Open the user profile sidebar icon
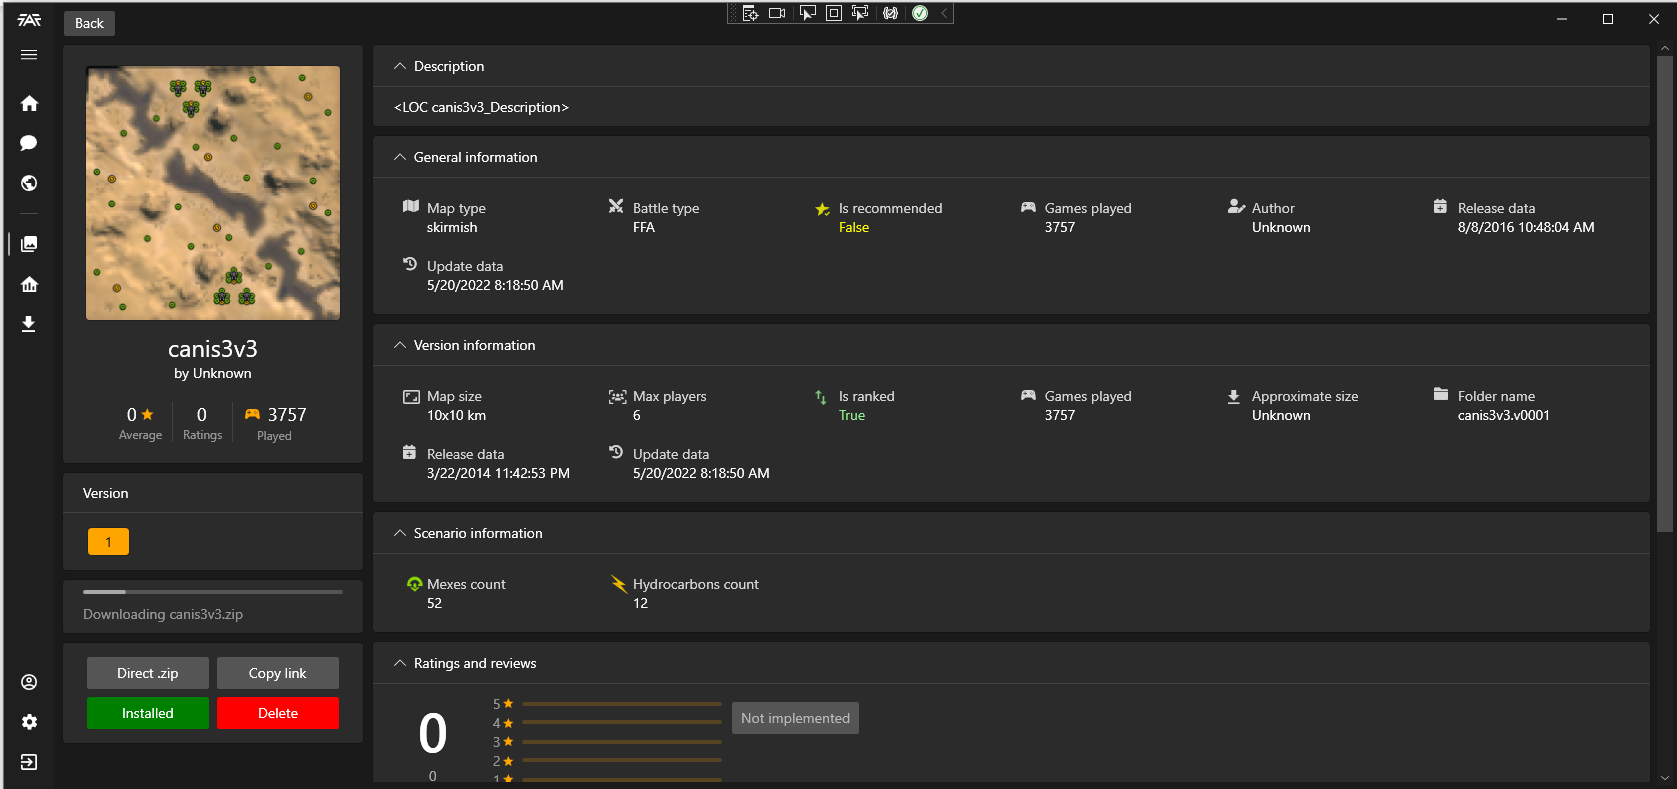Viewport: 1677px width, 789px height. 29,682
